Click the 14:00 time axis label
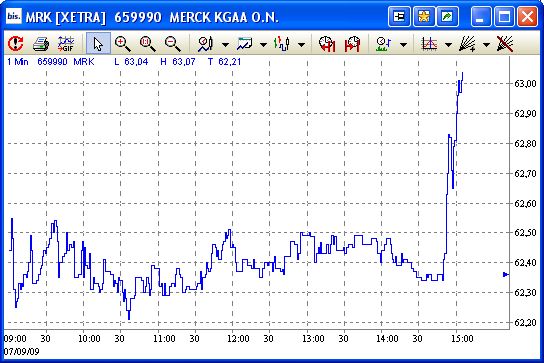Image resolution: width=544 pixels, height=363 pixels. pos(387,338)
